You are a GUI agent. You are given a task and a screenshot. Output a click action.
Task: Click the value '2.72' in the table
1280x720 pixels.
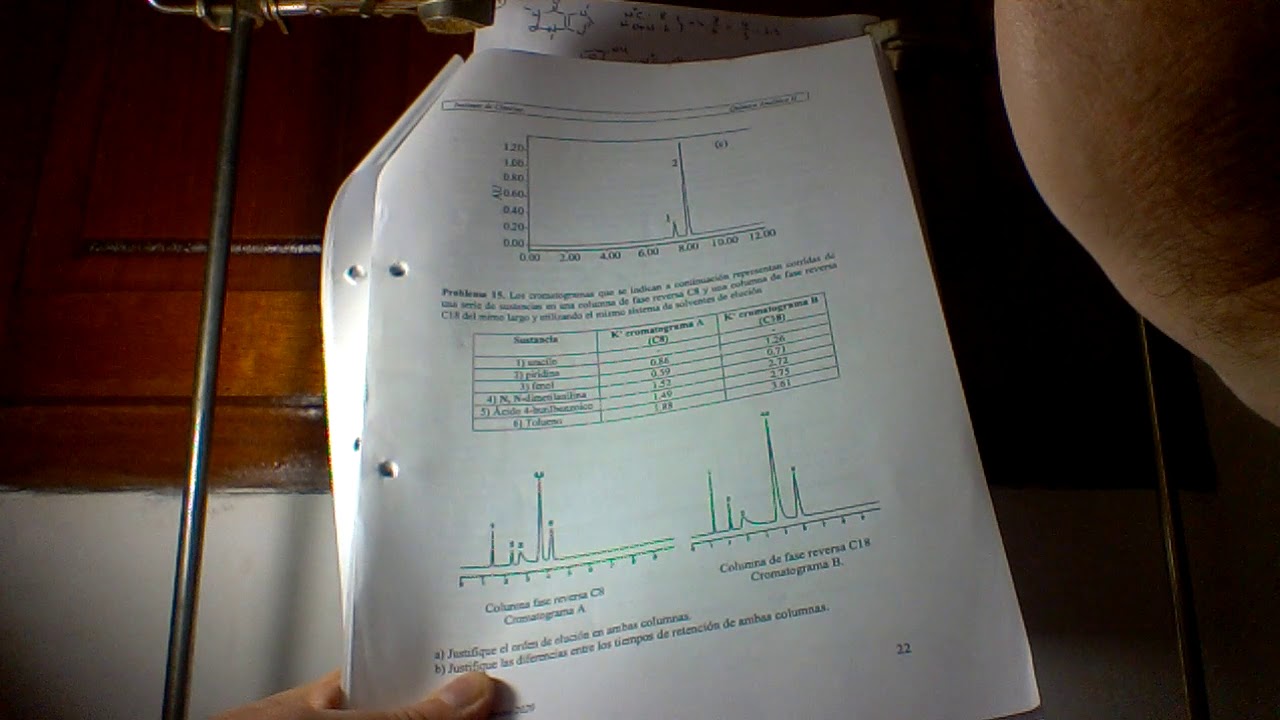(778, 361)
